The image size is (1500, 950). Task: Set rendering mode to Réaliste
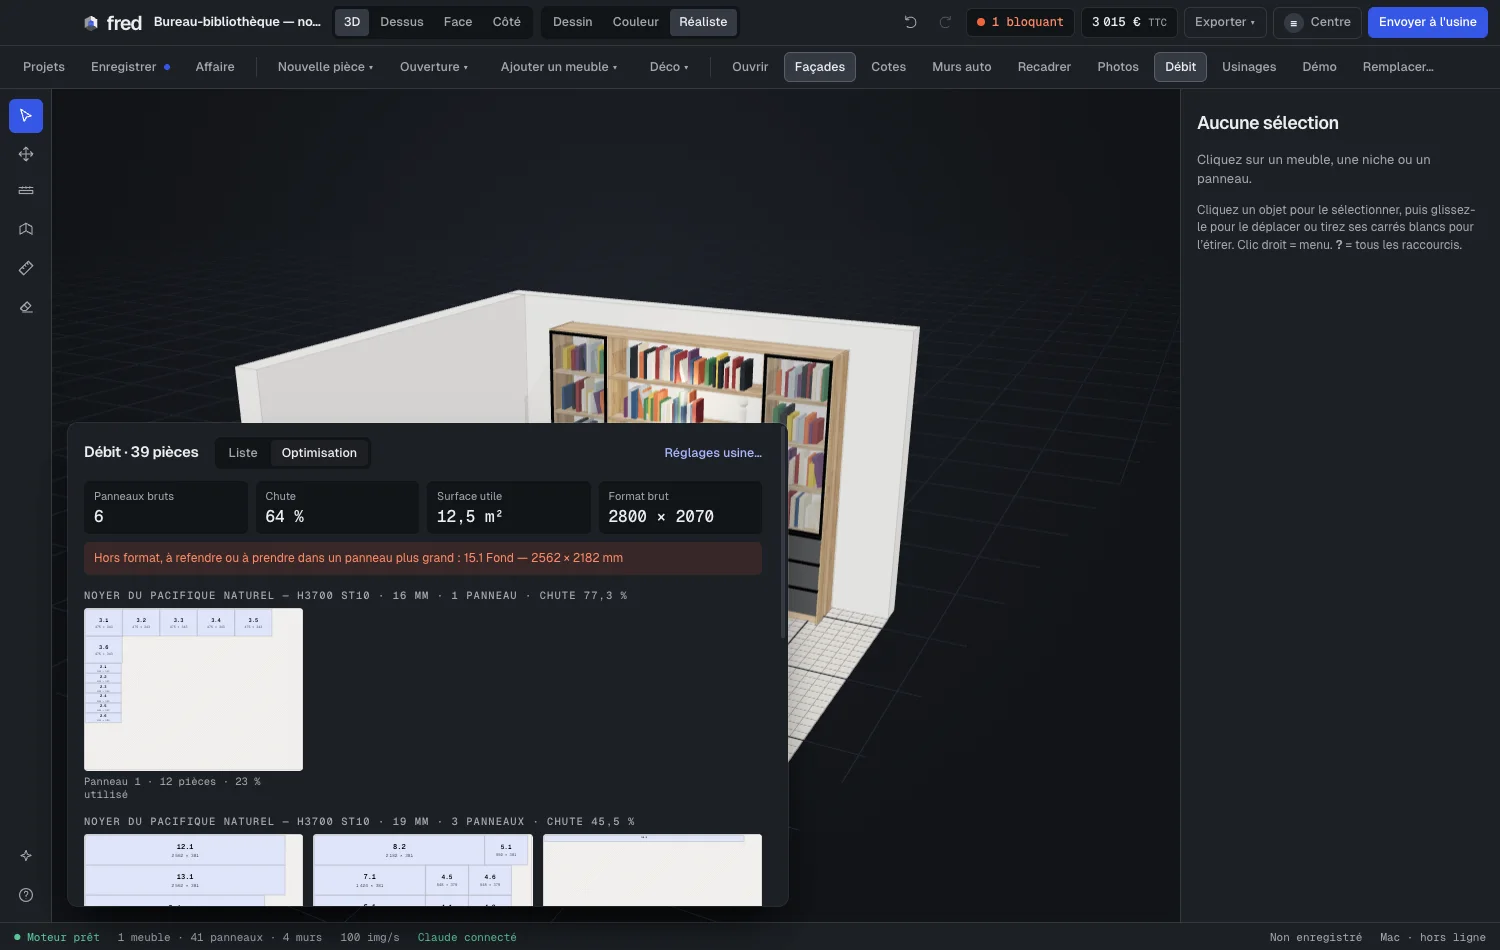[x=703, y=22]
